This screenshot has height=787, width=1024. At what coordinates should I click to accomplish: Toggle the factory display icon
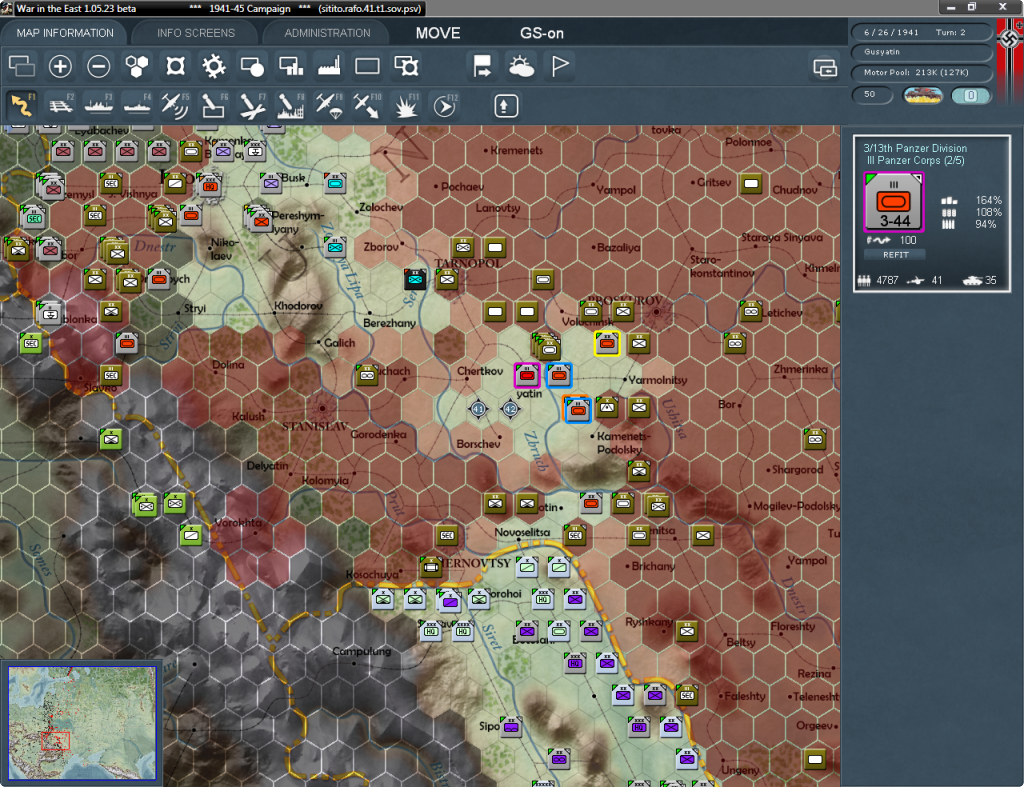point(329,66)
